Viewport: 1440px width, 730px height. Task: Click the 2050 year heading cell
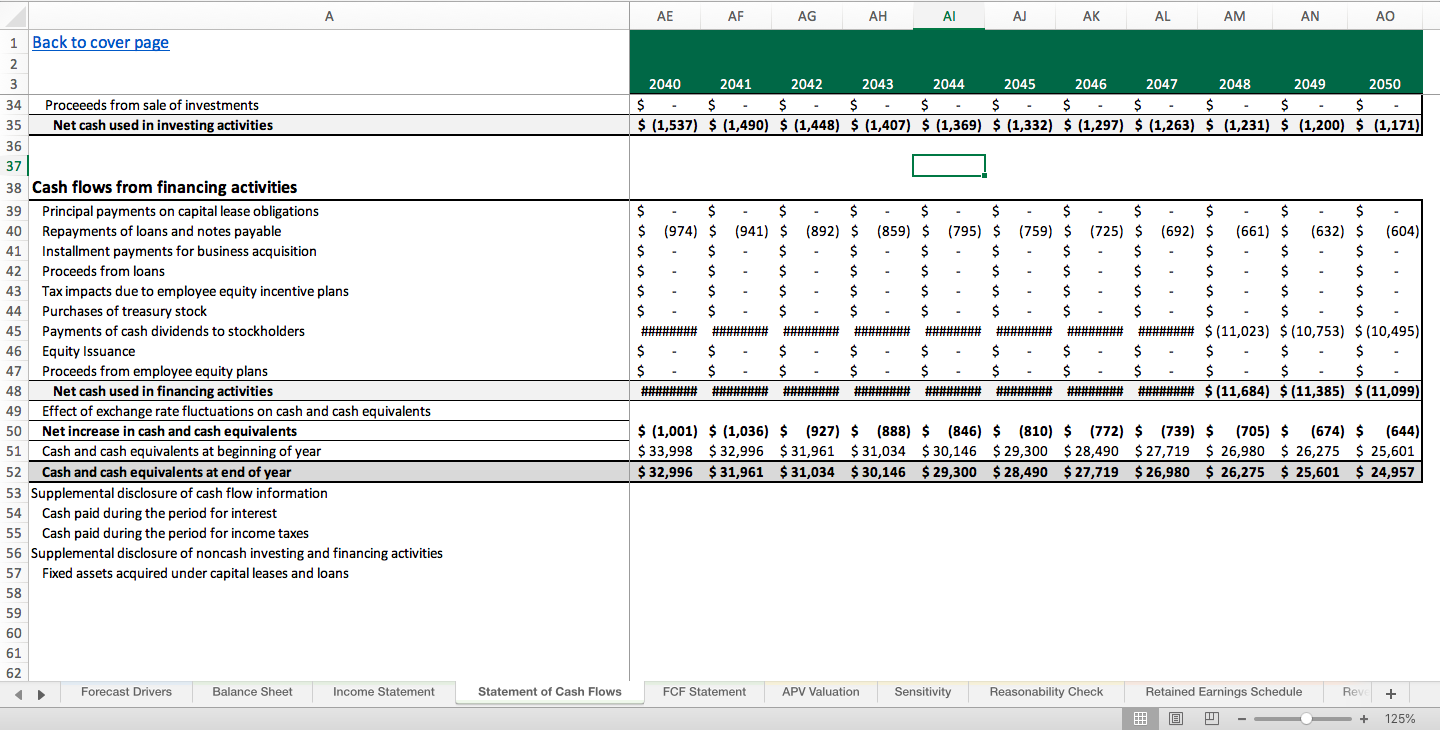tap(1385, 84)
